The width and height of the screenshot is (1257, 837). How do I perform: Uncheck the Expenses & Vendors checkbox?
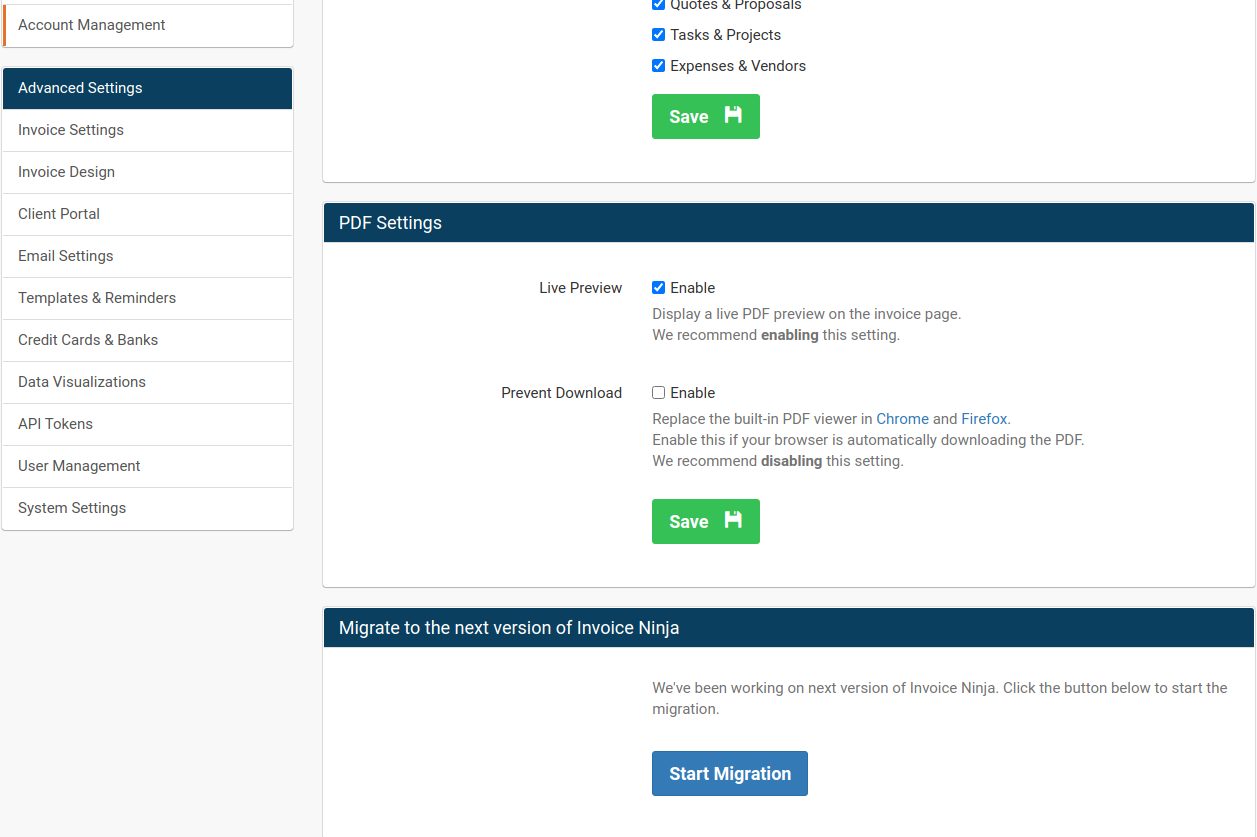click(658, 66)
